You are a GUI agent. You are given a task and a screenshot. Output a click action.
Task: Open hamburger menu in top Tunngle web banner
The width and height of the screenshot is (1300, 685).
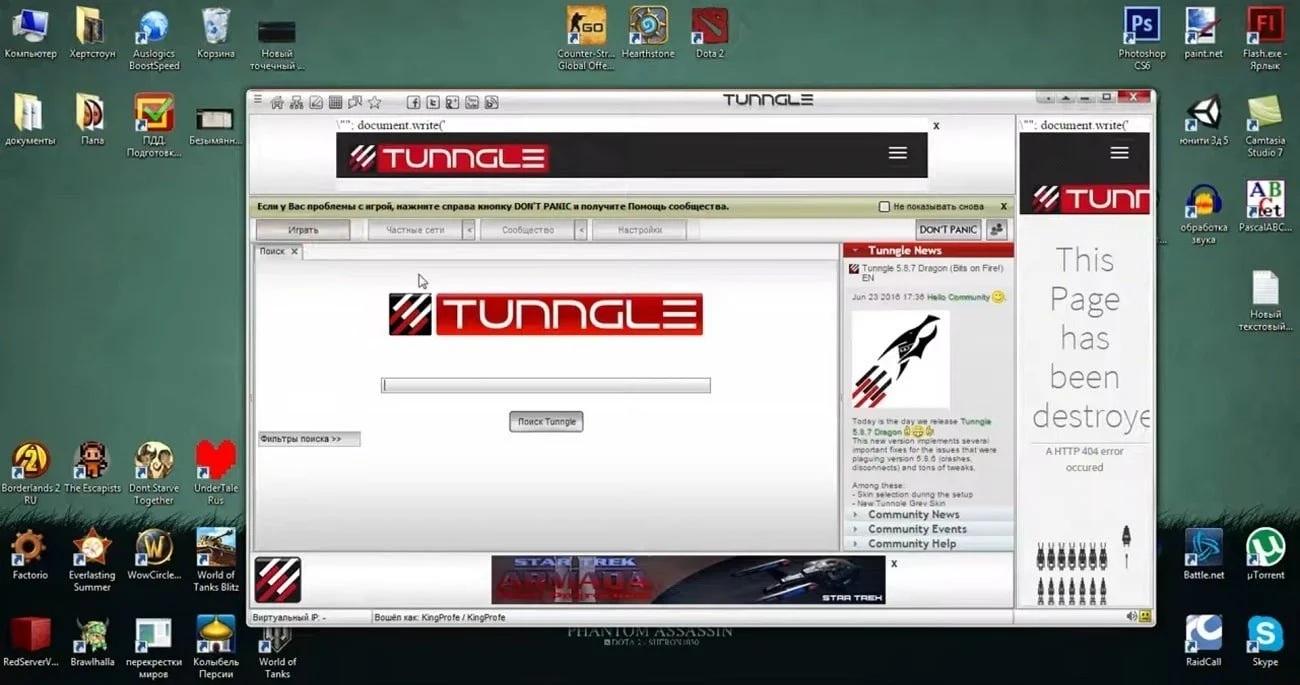click(897, 153)
